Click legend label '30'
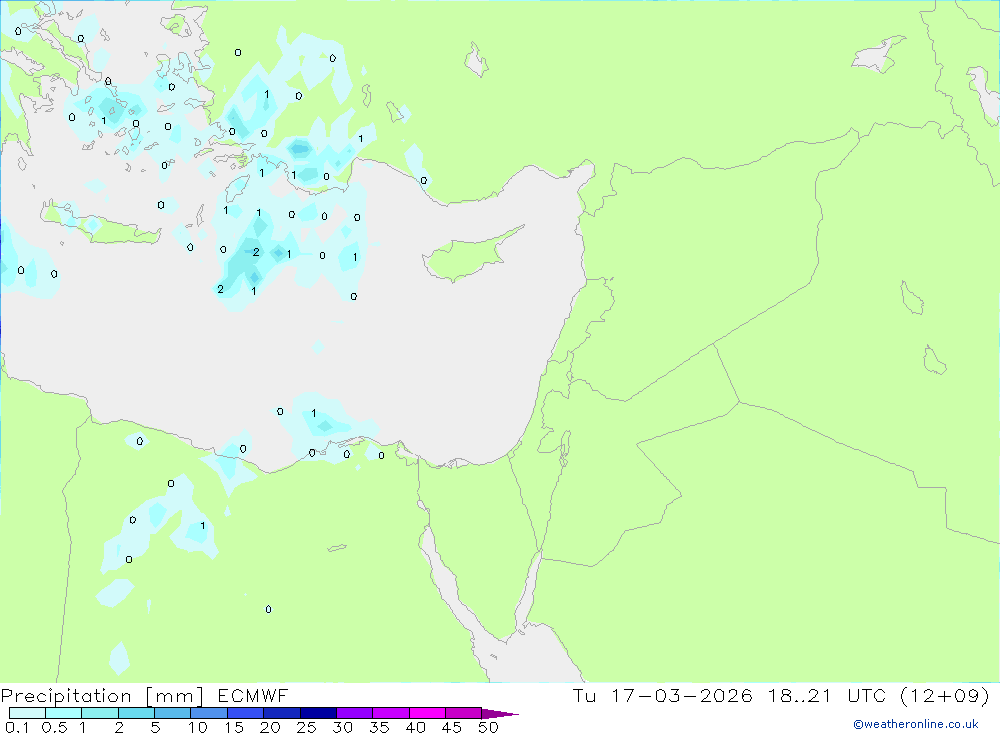Image resolution: width=1000 pixels, height=733 pixels. (342, 727)
